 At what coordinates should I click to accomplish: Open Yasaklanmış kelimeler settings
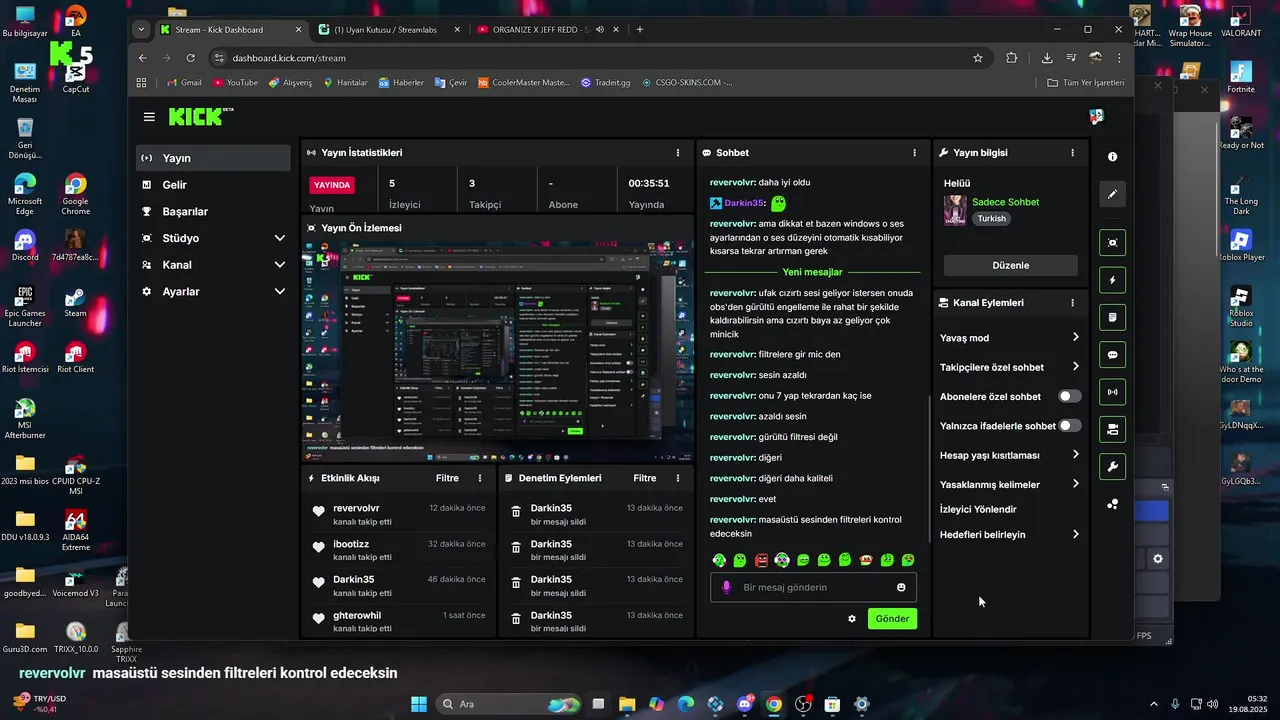coord(1010,484)
